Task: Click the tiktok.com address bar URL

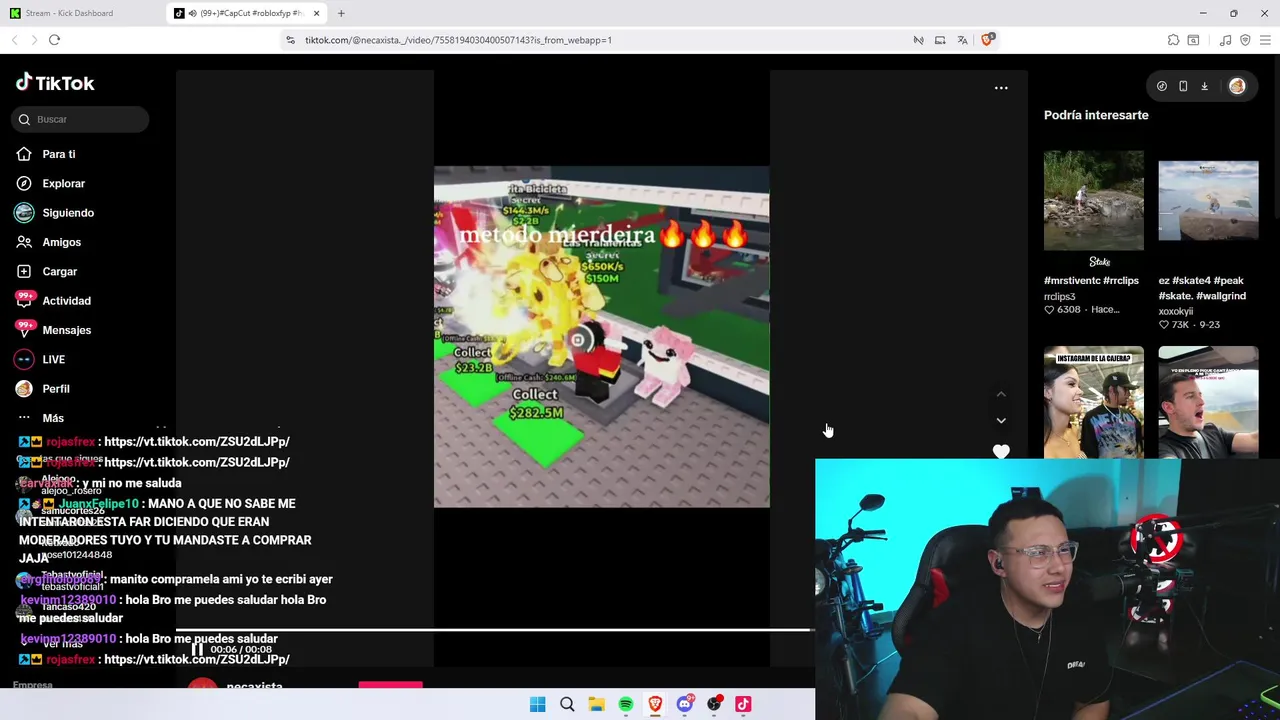Action: click(458, 40)
